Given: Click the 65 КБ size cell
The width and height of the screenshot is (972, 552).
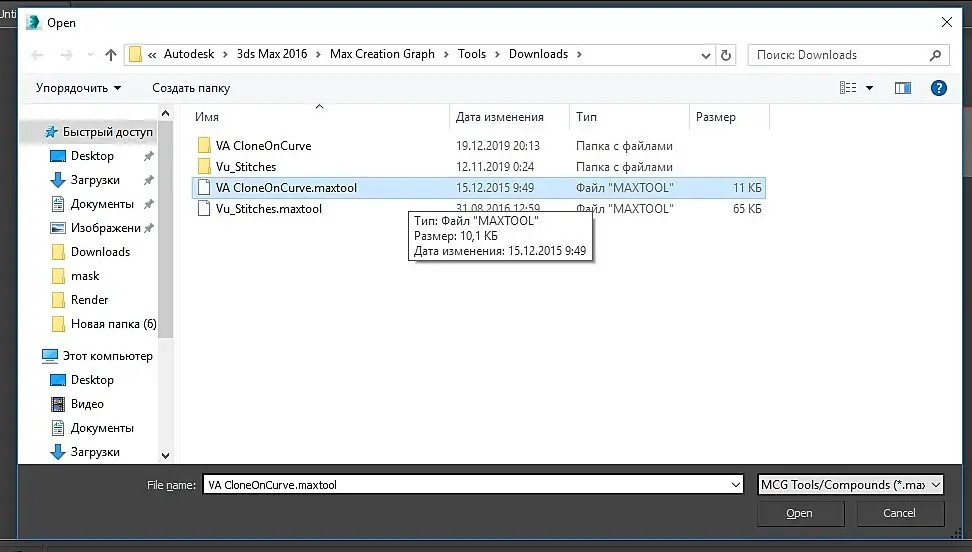Looking at the screenshot, I should pos(747,209).
